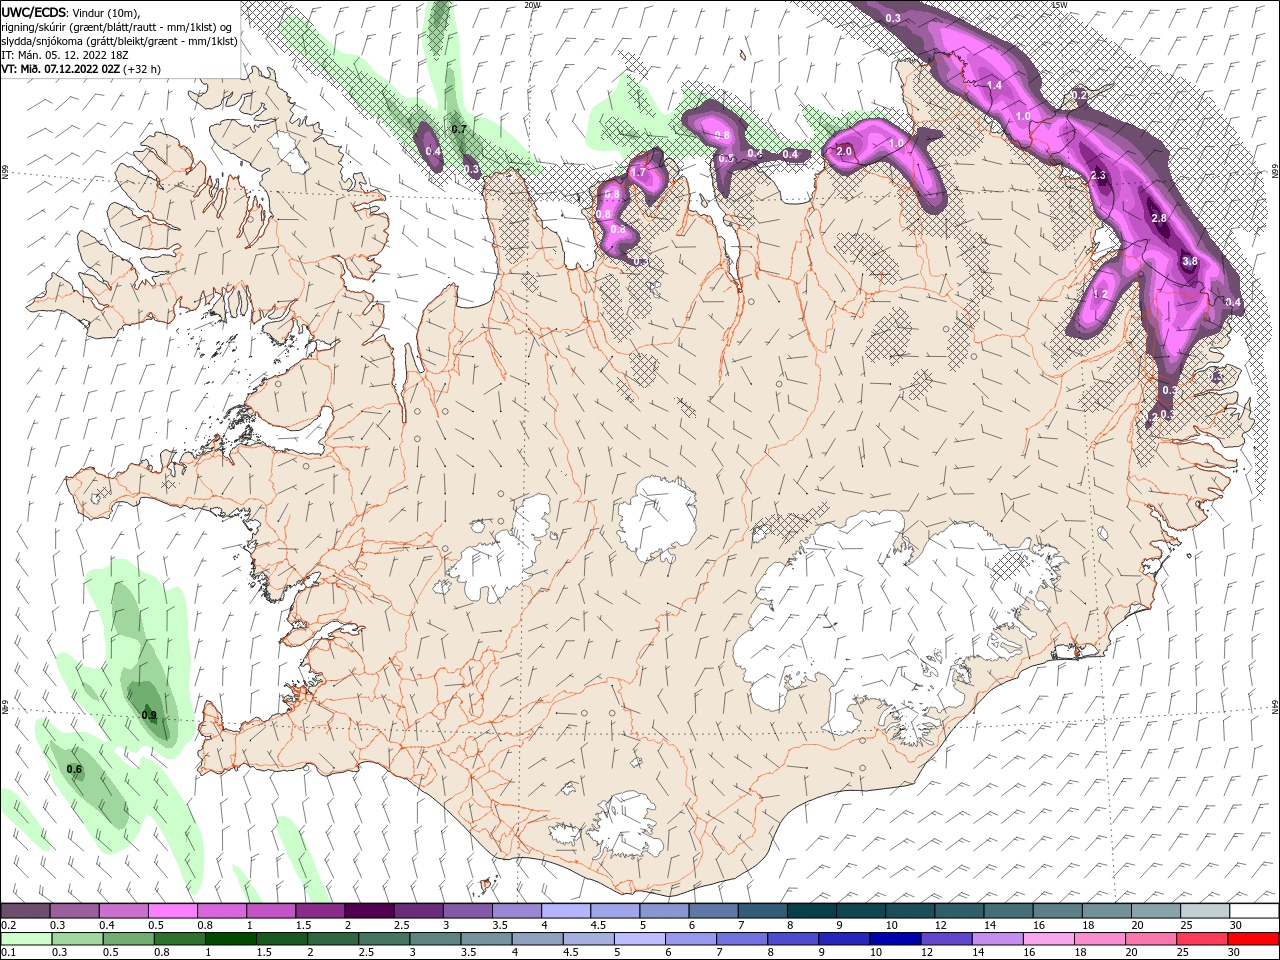Click the 0.9 rain value in the green area
This screenshot has height=960, width=1280.
[149, 715]
